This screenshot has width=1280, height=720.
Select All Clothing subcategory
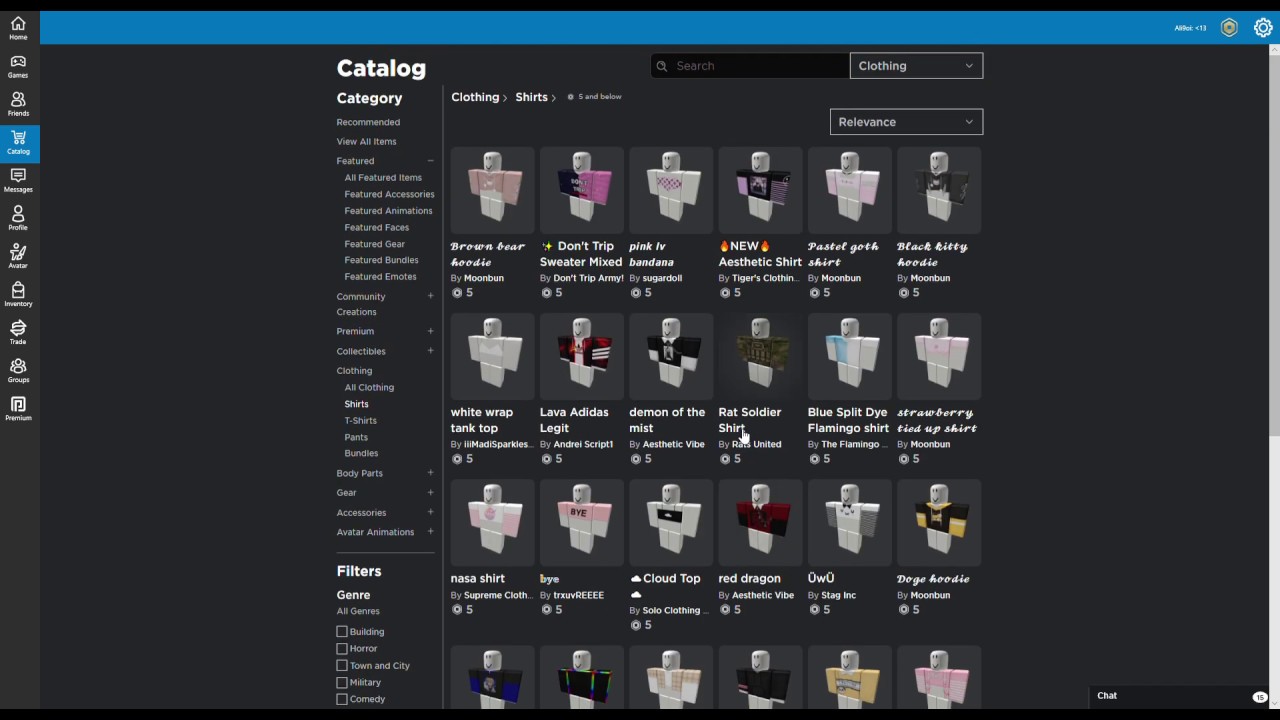(x=369, y=388)
